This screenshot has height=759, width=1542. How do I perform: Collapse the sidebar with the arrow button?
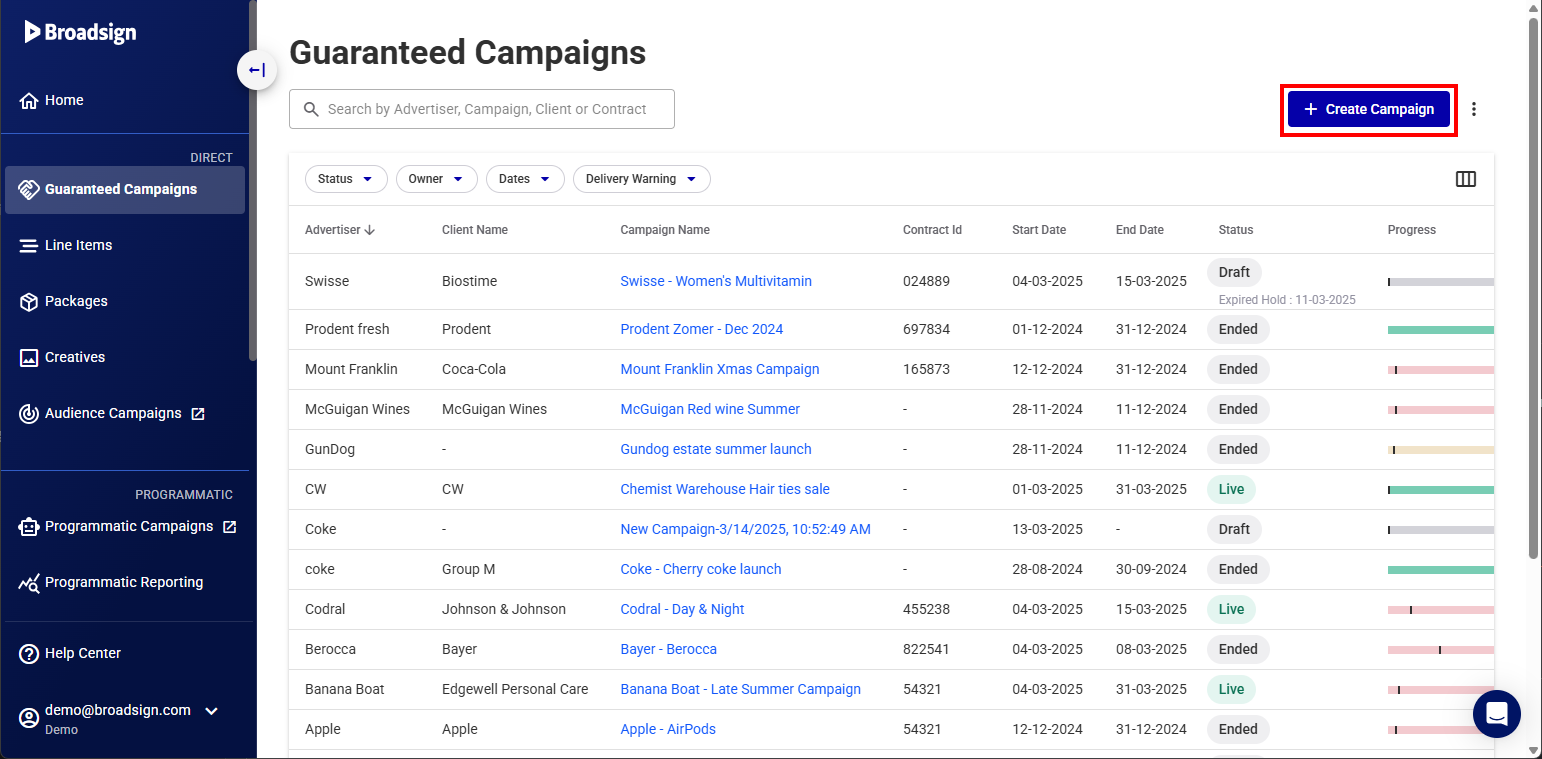click(x=257, y=70)
